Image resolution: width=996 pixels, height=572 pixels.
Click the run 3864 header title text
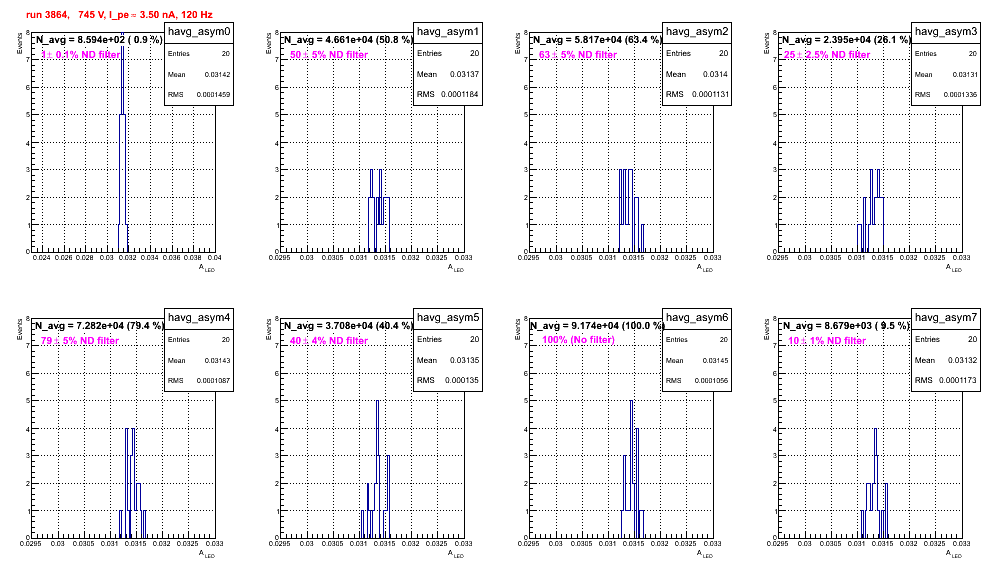(119, 15)
